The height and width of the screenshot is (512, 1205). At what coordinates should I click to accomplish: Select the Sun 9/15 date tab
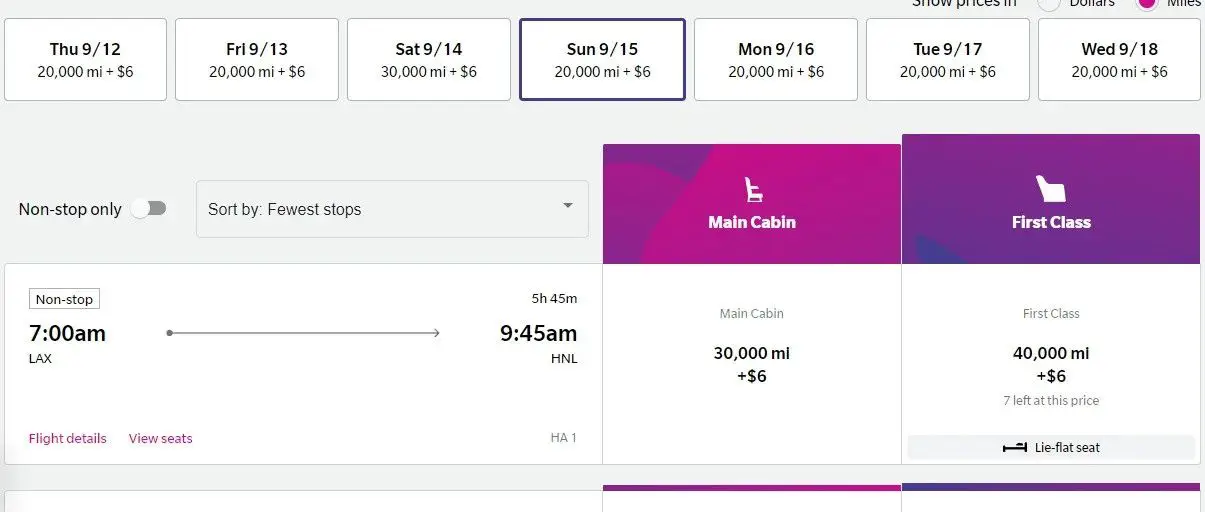(x=602, y=60)
